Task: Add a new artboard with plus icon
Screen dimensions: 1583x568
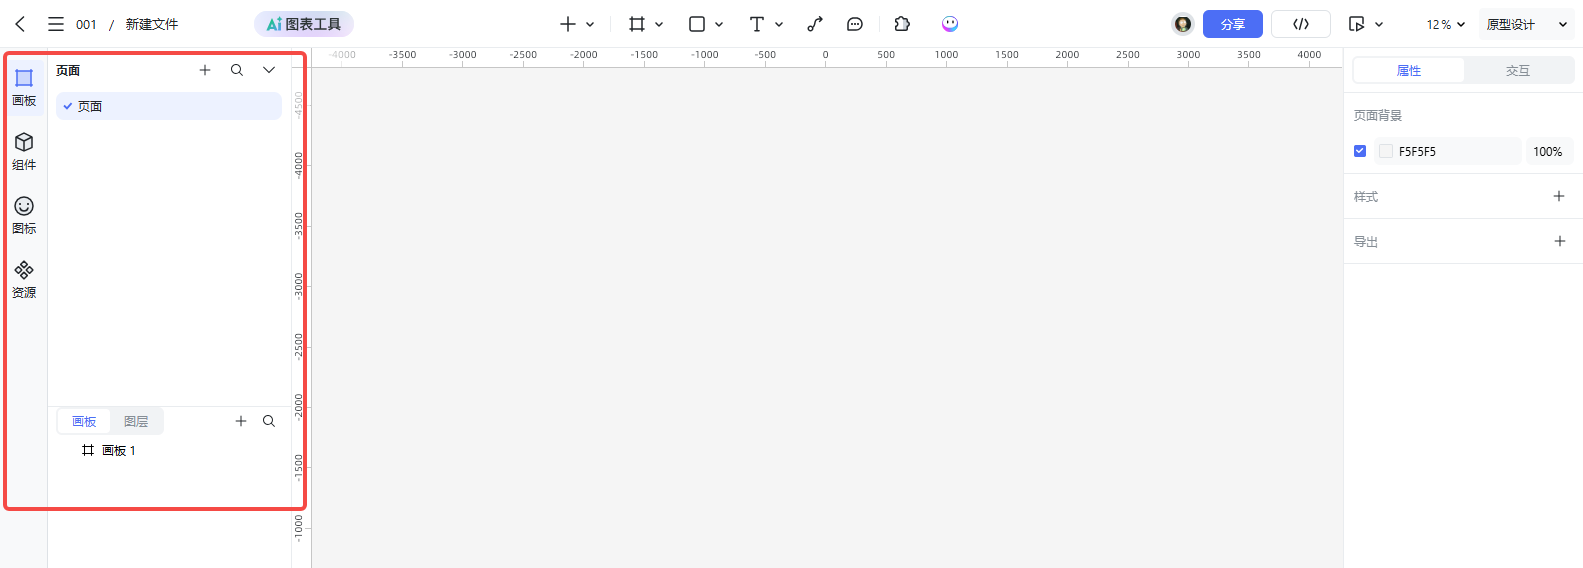Action: pos(241,421)
